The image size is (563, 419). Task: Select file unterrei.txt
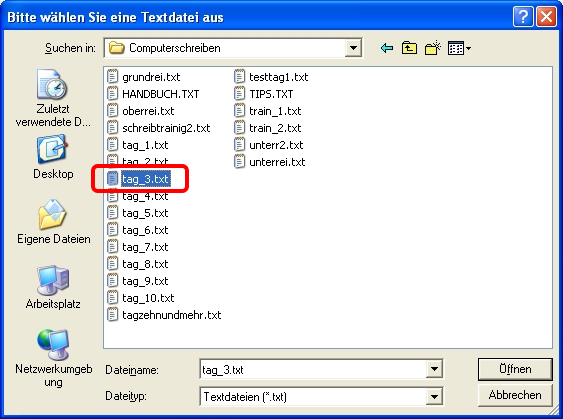pos(270,162)
